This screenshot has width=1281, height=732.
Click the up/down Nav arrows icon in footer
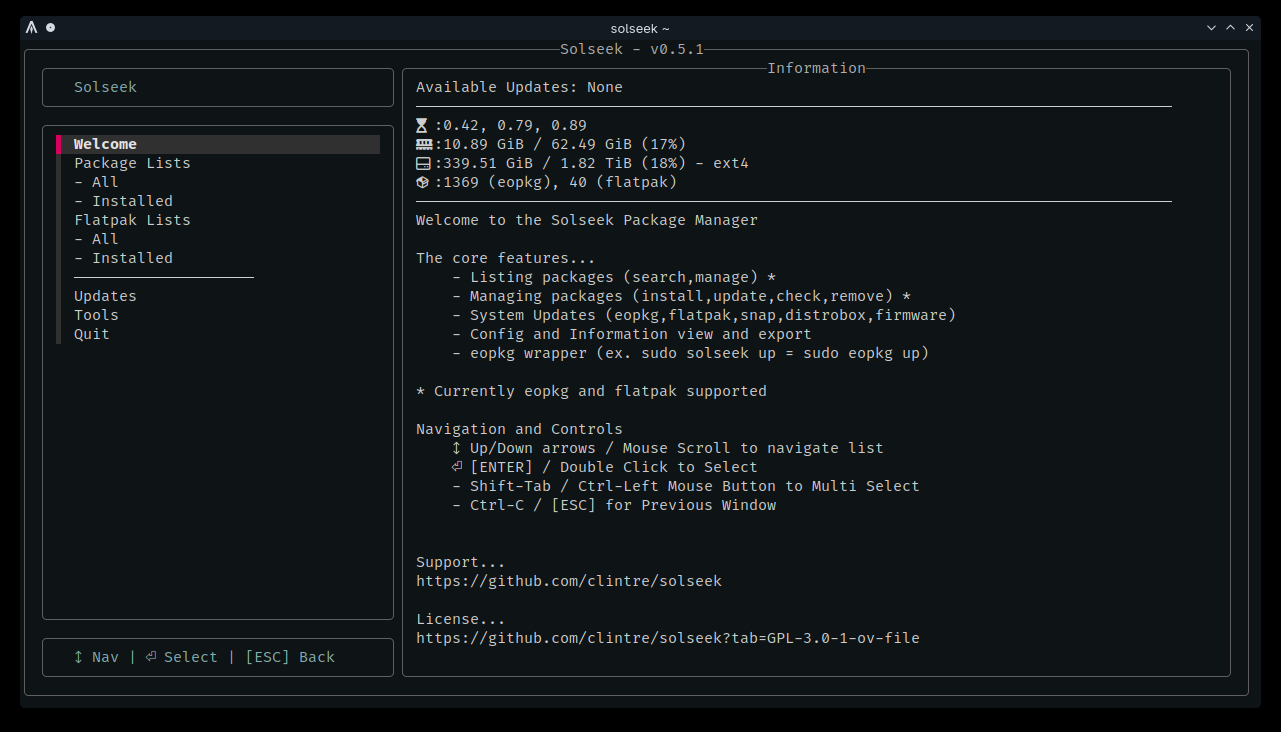[78, 657]
